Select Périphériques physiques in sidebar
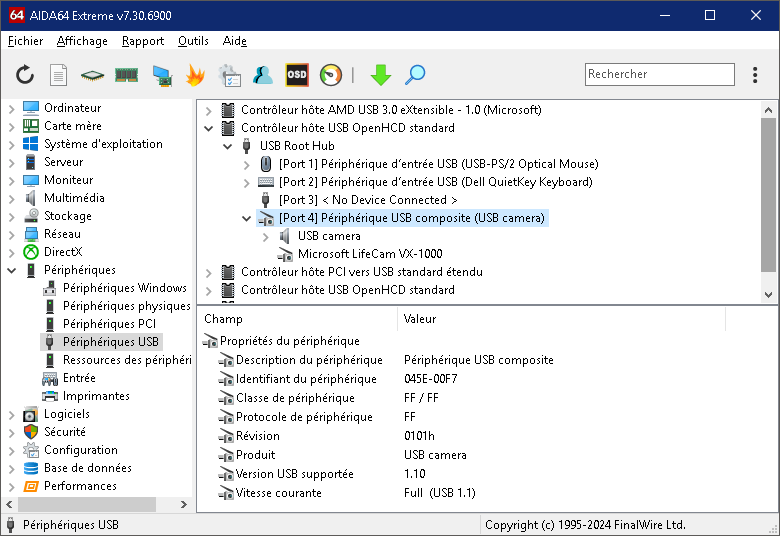The width and height of the screenshot is (780, 536). click(x=127, y=306)
